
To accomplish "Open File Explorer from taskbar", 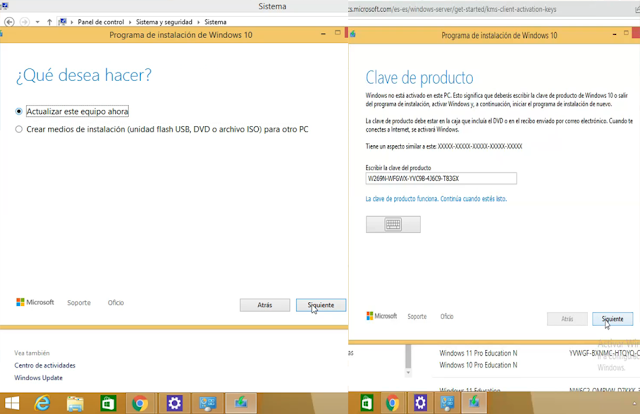I will (75, 403).
